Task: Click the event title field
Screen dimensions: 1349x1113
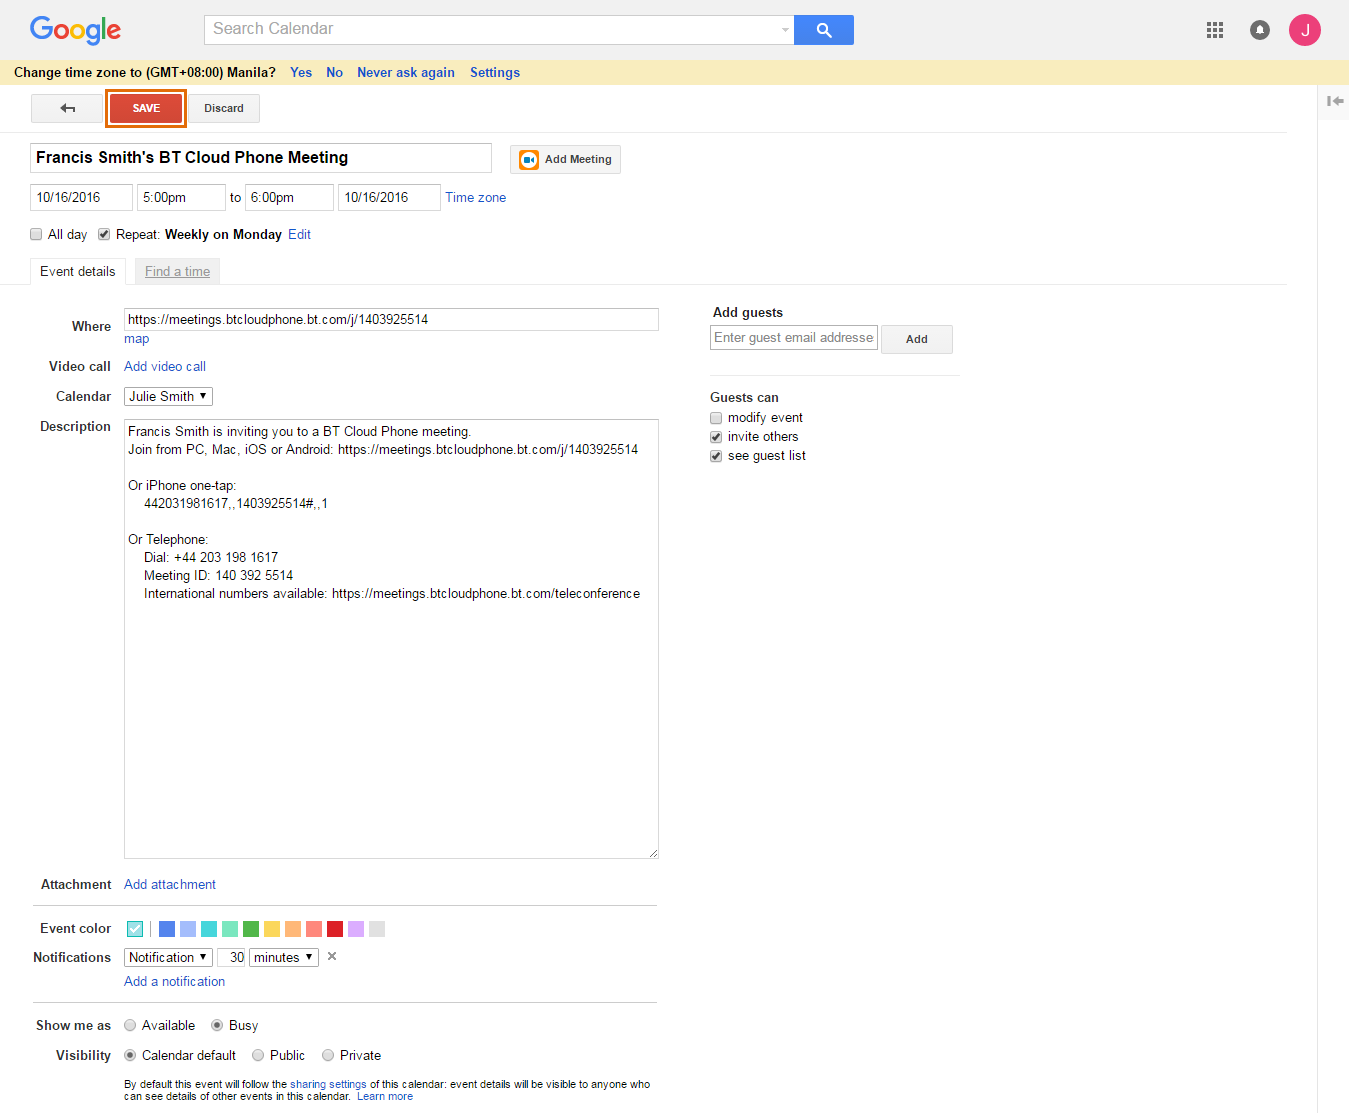Action: [261, 158]
